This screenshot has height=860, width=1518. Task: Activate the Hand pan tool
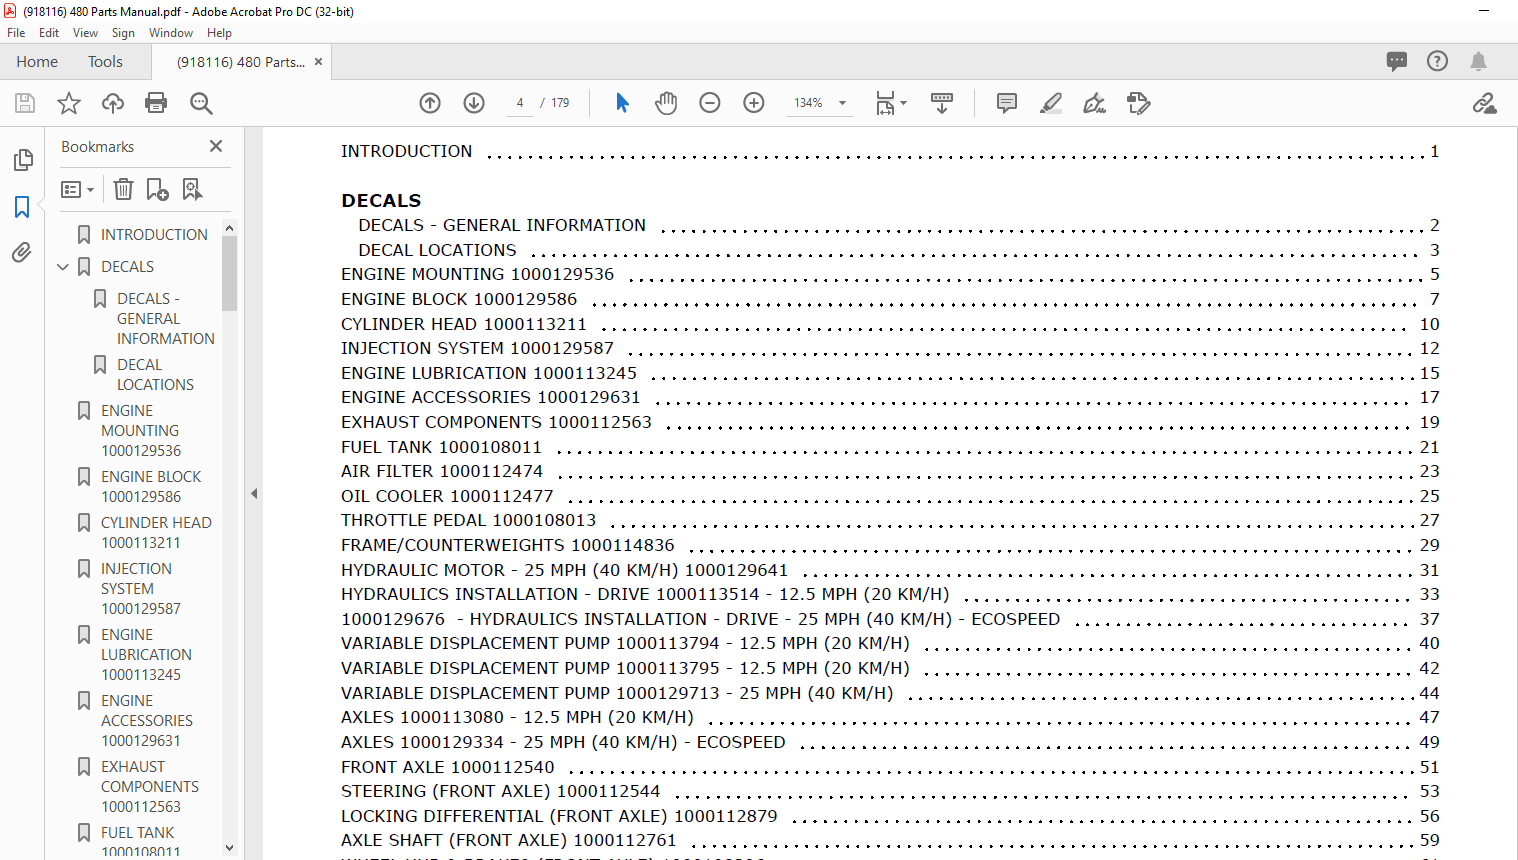(666, 103)
